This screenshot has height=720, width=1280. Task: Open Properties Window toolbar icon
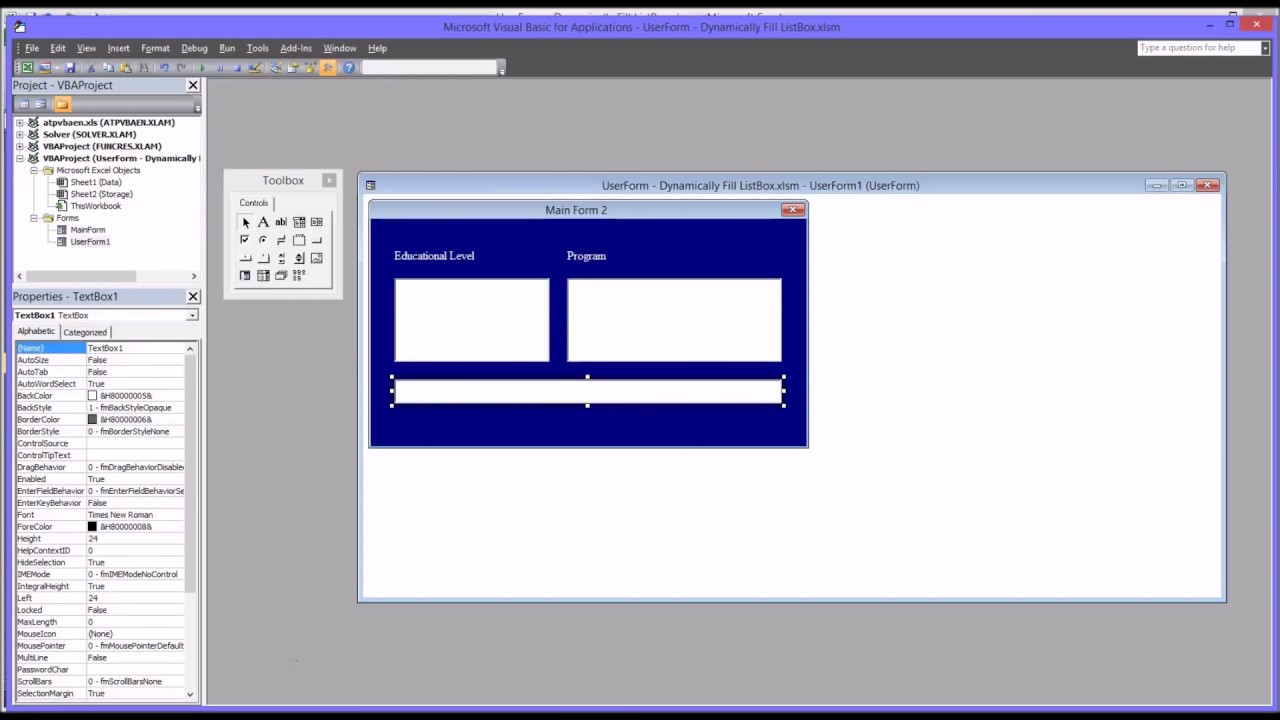coord(293,68)
